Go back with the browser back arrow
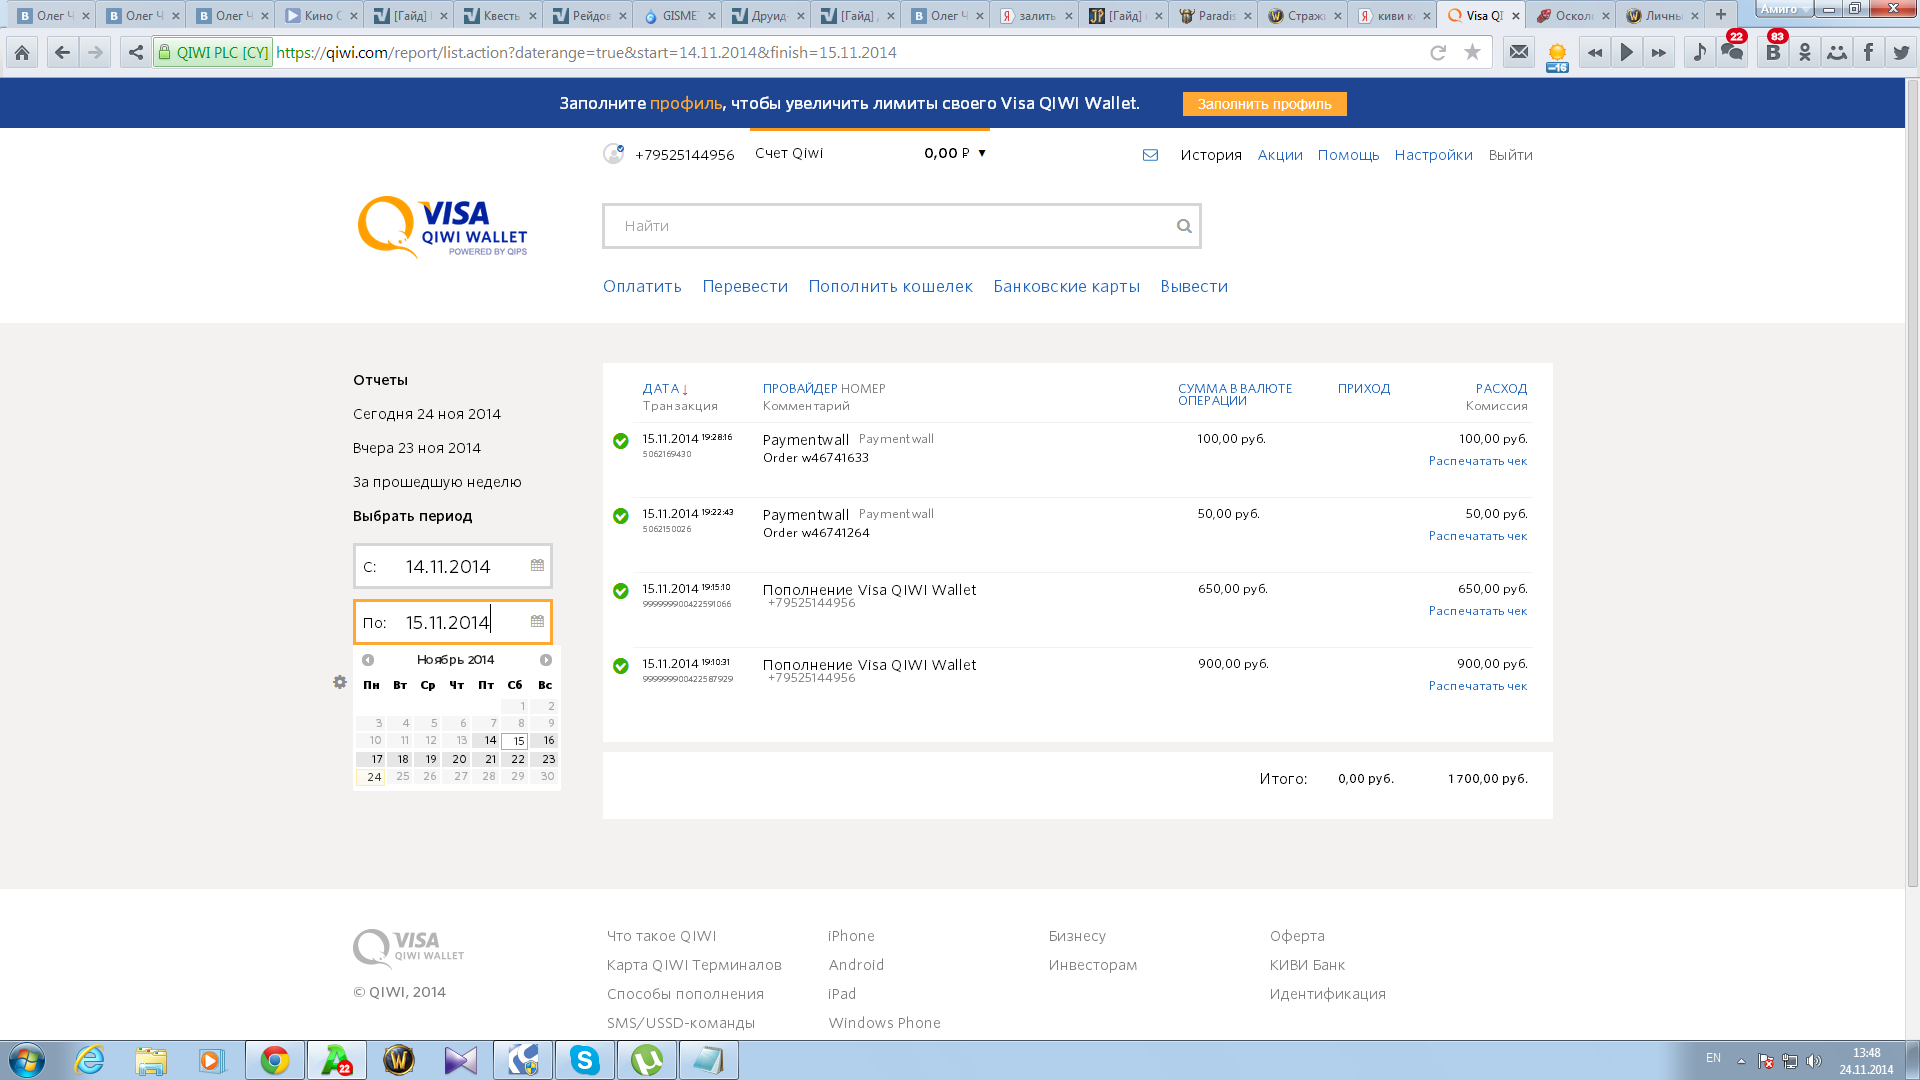Image resolution: width=1920 pixels, height=1080 pixels. pyautogui.click(x=62, y=53)
